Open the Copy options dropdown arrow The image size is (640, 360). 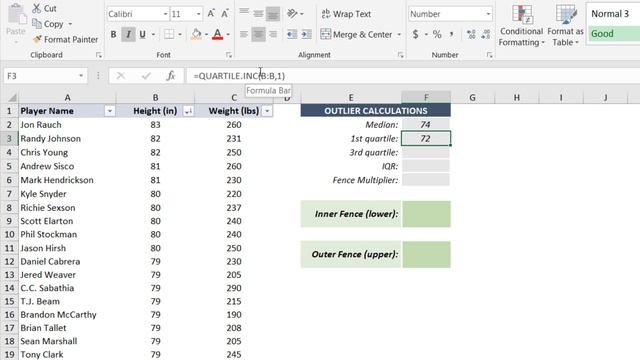(70, 24)
